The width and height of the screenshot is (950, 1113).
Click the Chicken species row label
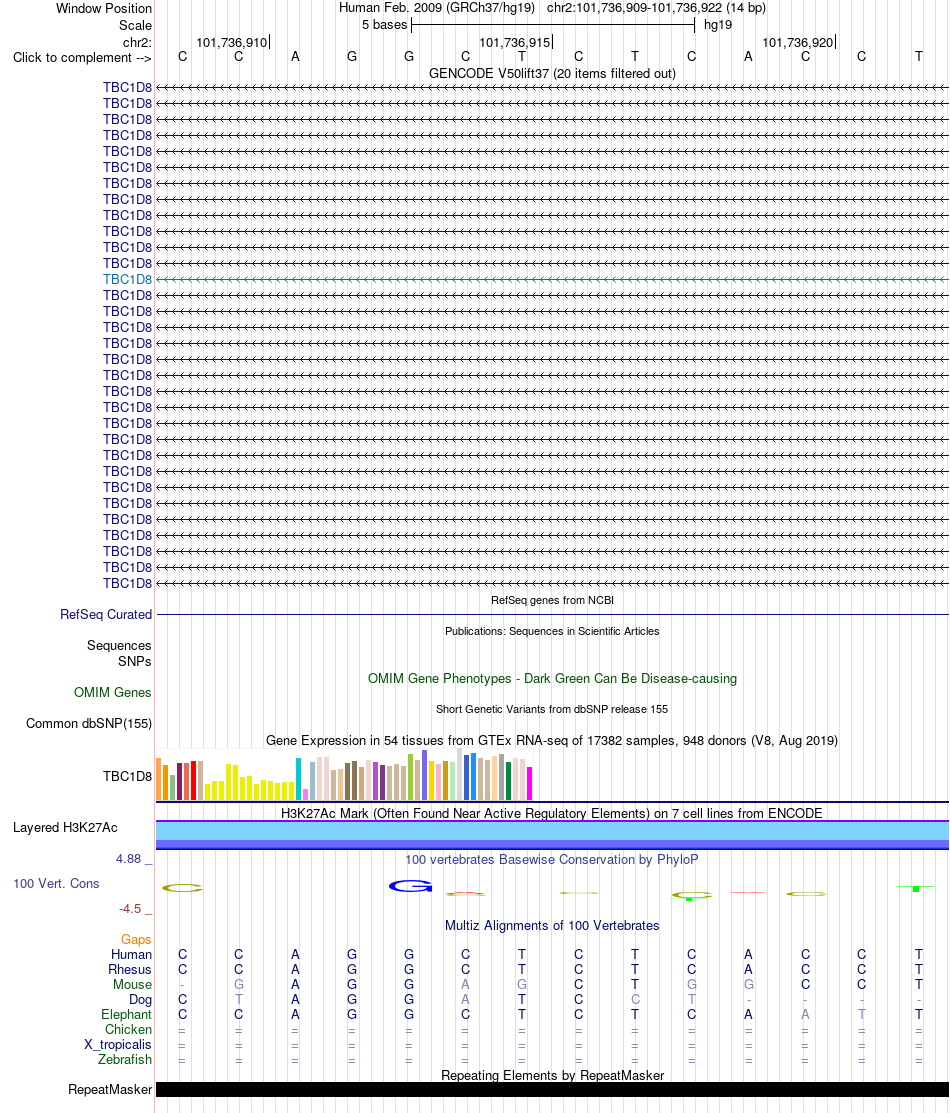pyautogui.click(x=129, y=1029)
